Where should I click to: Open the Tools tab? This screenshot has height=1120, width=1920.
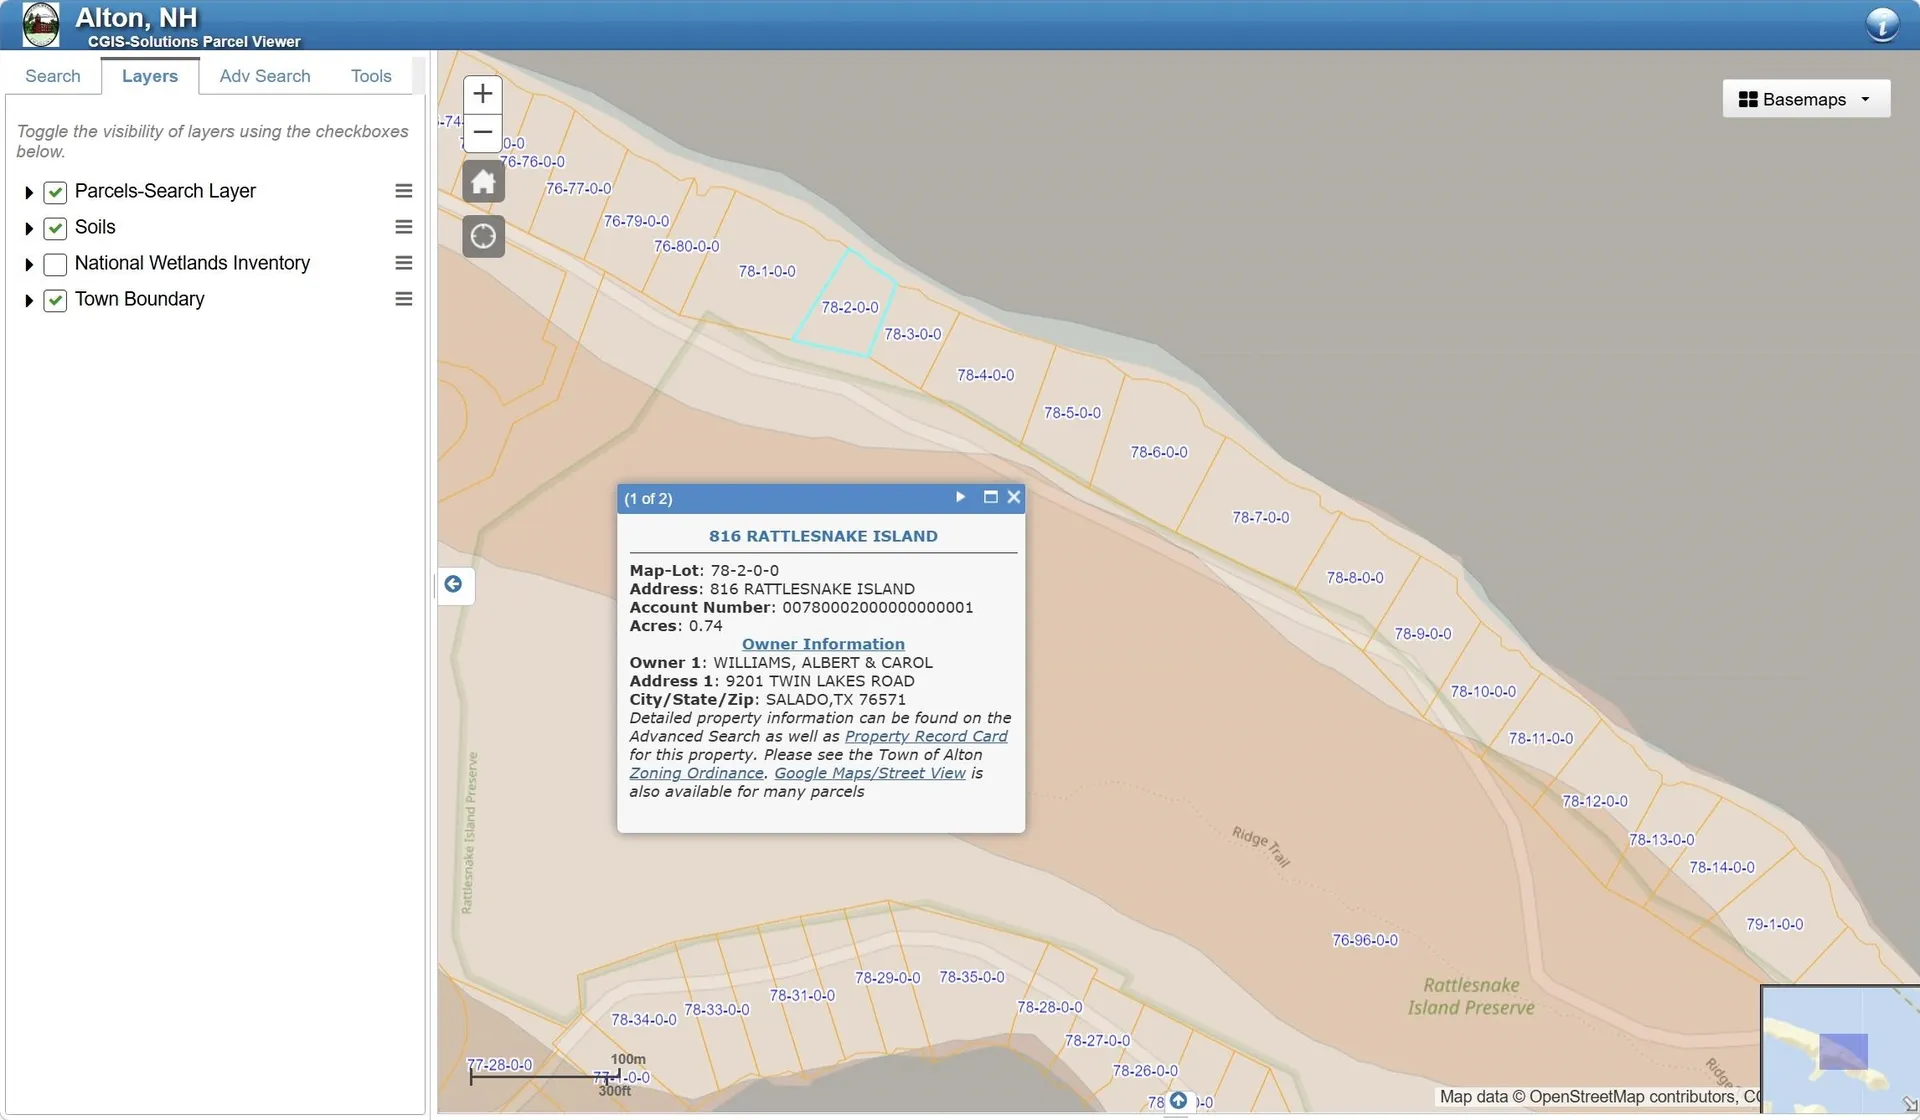pyautogui.click(x=371, y=76)
